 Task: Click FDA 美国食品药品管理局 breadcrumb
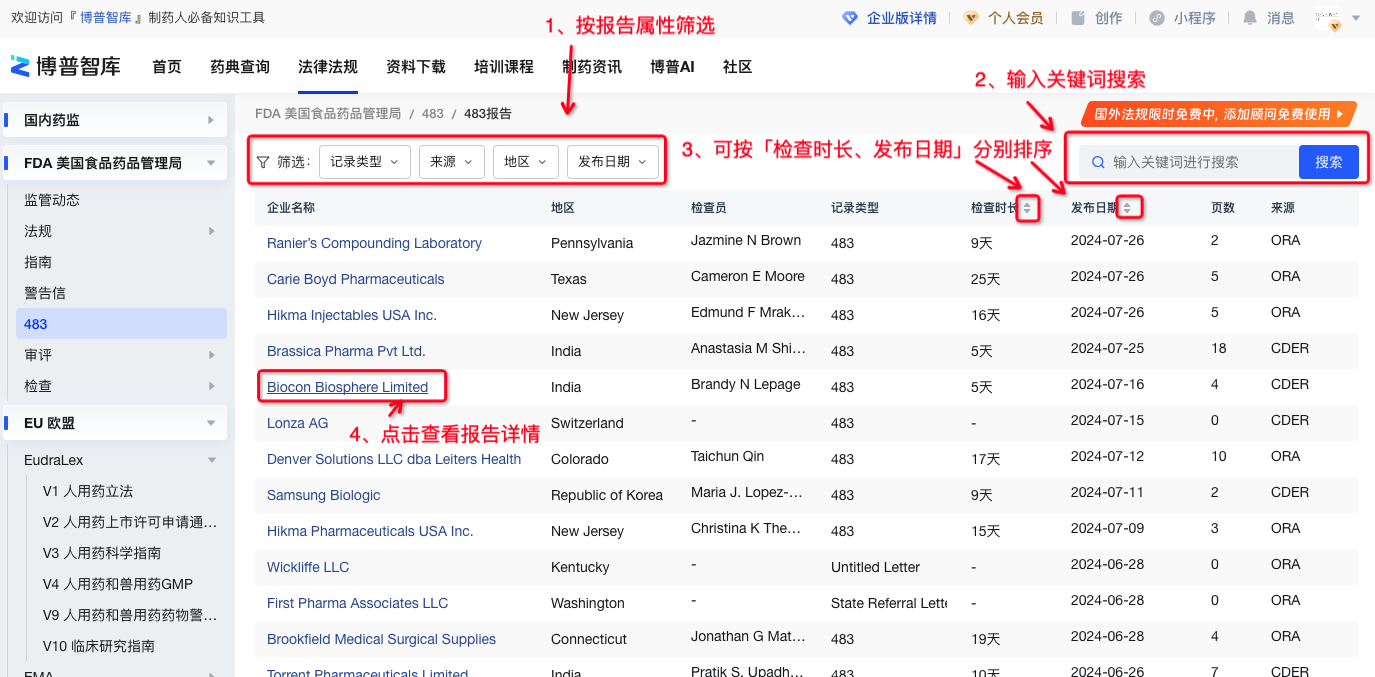(x=328, y=114)
